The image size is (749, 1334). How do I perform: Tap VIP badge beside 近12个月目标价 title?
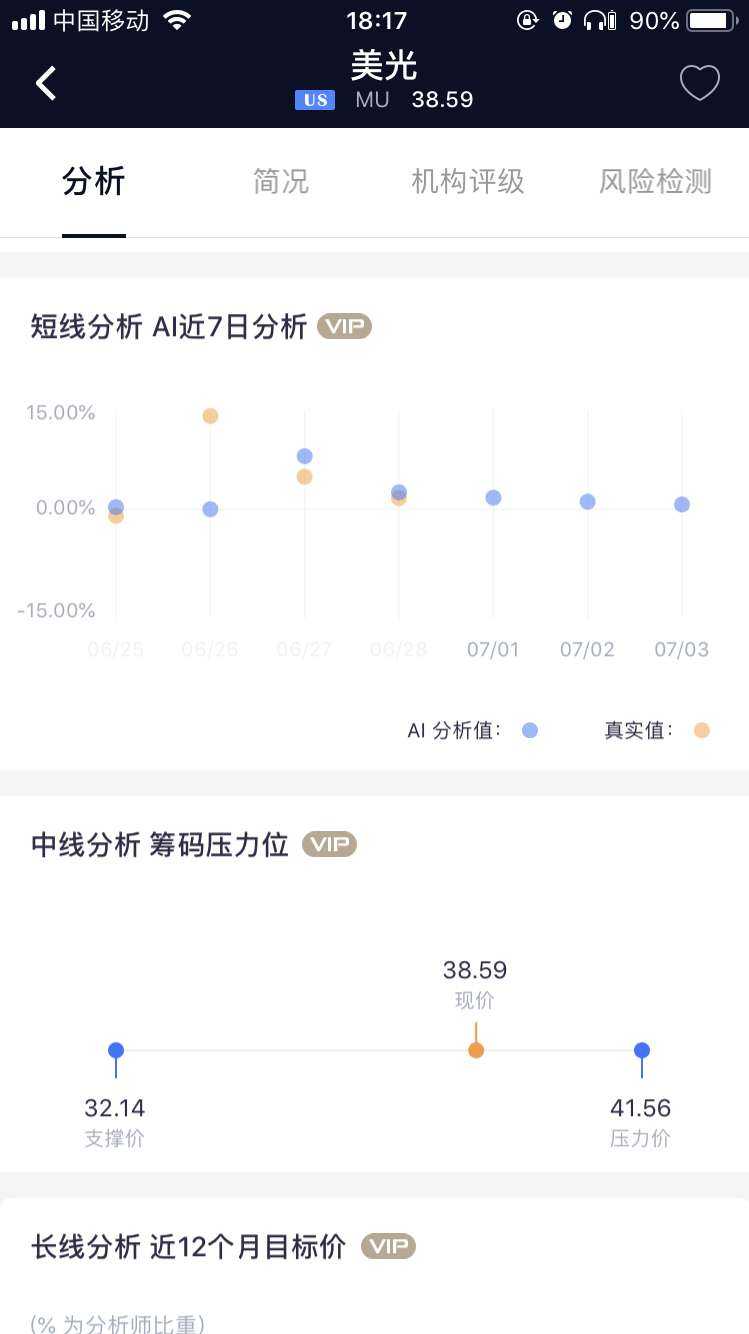click(388, 1246)
